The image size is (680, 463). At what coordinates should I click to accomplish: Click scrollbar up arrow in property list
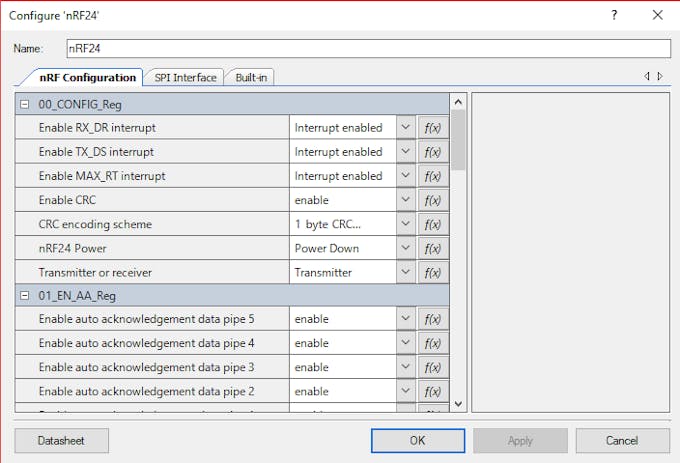click(458, 102)
